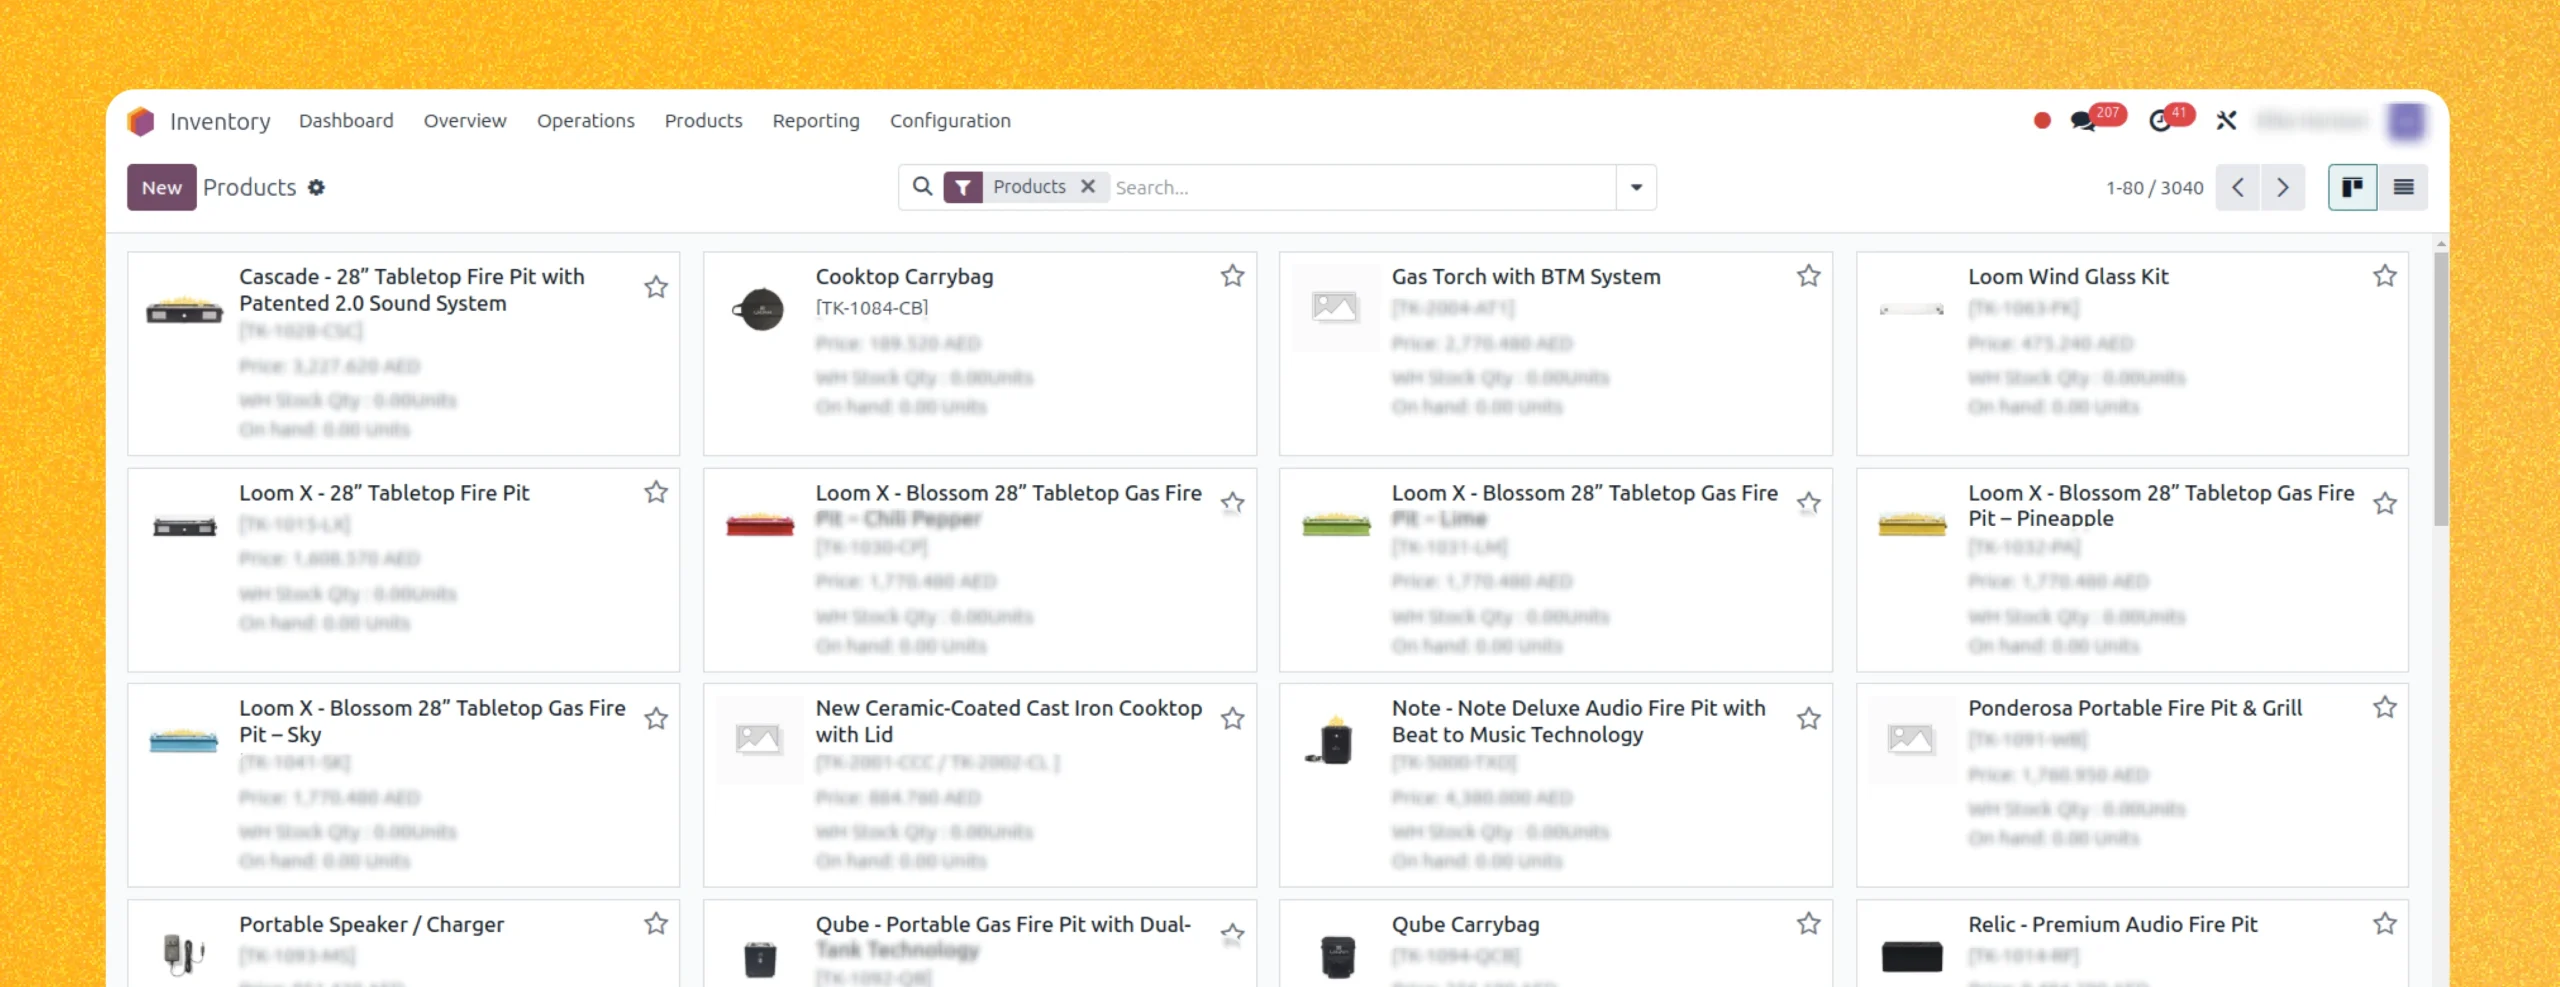
Task: Star the Qube Portable Gas Fire Pit
Action: 1232,935
